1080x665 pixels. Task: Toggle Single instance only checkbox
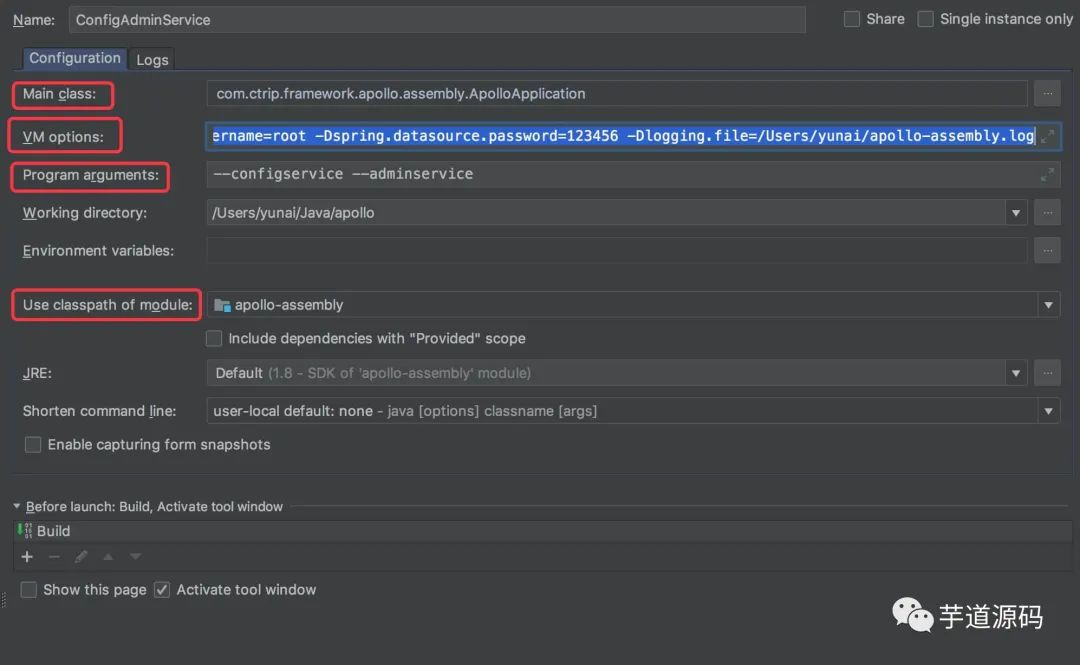coord(926,19)
